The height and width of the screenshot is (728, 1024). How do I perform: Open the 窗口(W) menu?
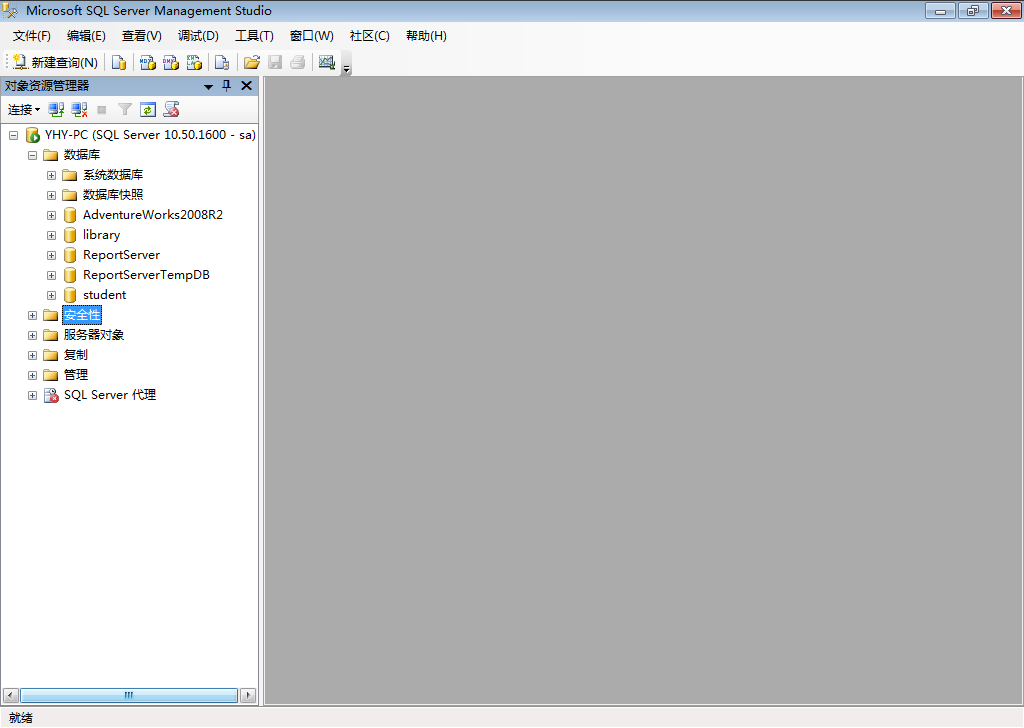pyautogui.click(x=312, y=36)
